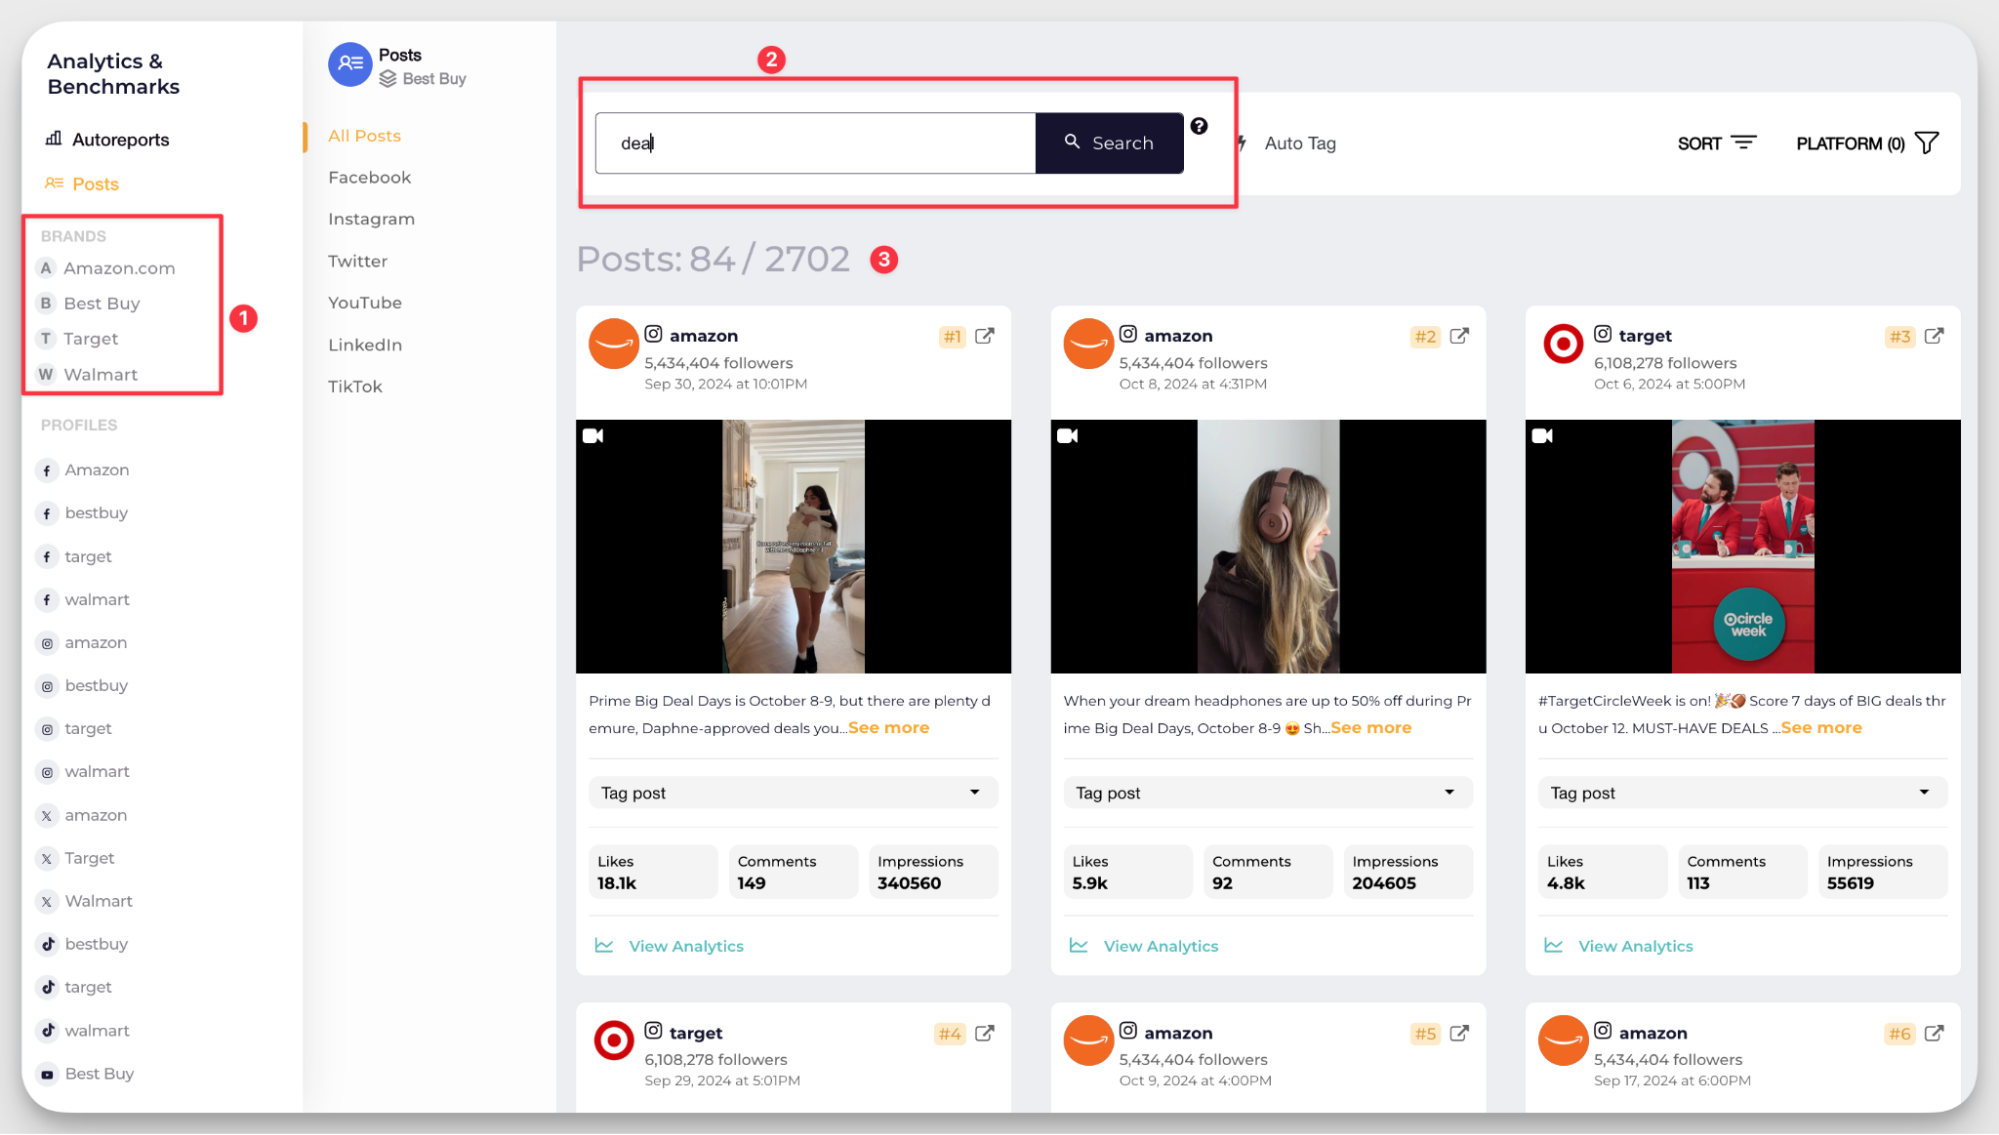Open Posts in the left sidebar

coord(82,184)
